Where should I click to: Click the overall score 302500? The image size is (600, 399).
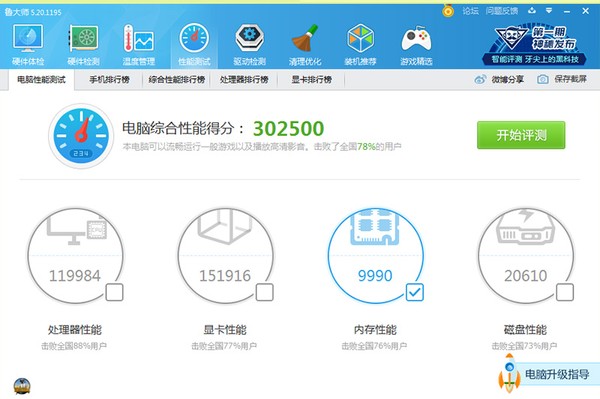289,129
